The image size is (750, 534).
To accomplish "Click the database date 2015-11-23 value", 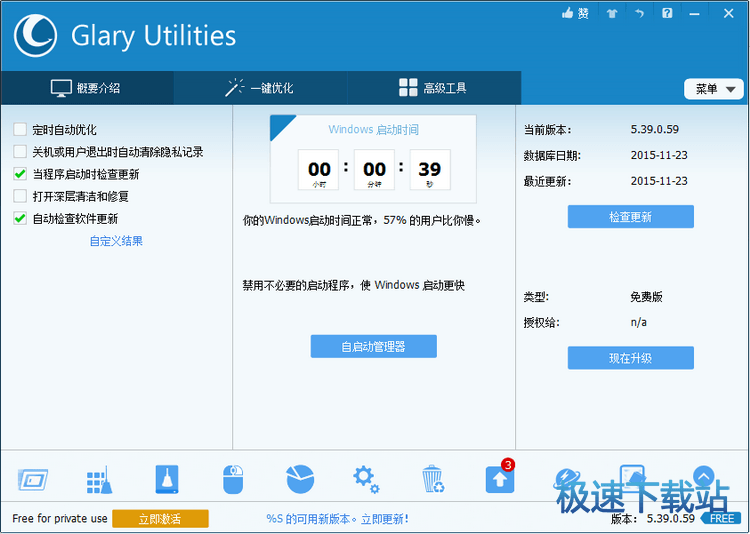I will (659, 155).
